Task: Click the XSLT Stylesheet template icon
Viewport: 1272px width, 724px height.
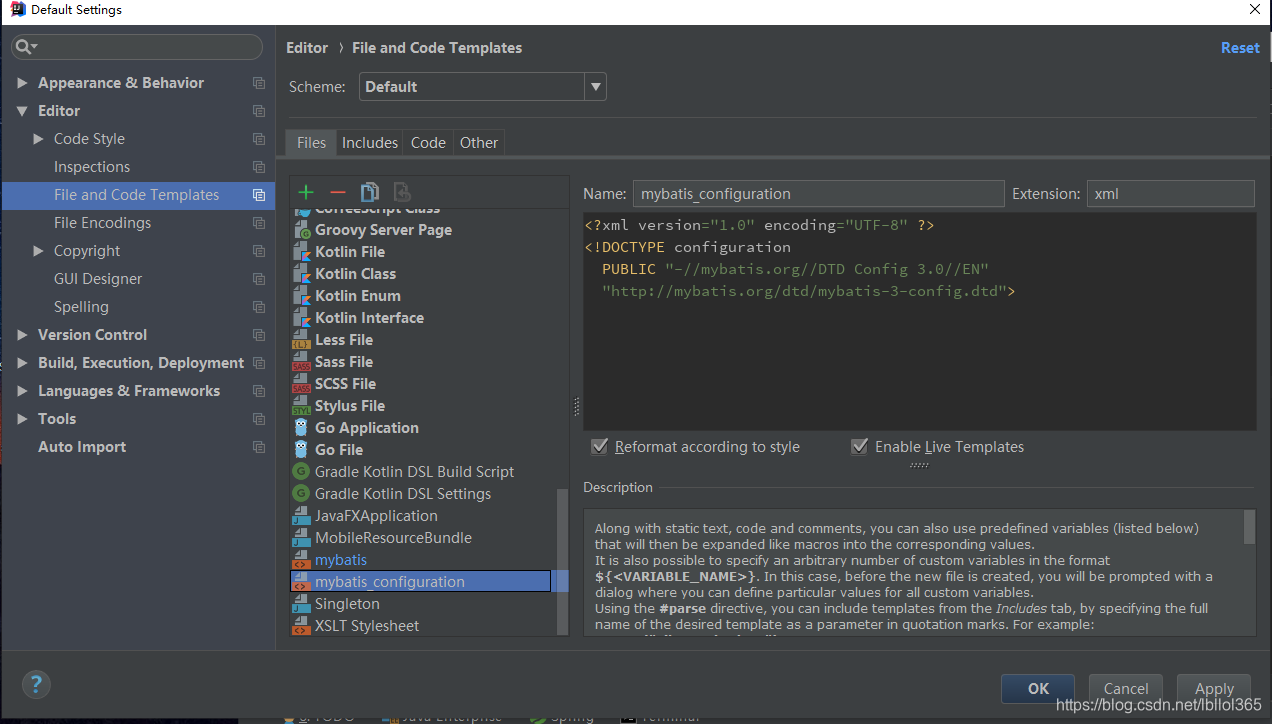Action: coord(301,626)
